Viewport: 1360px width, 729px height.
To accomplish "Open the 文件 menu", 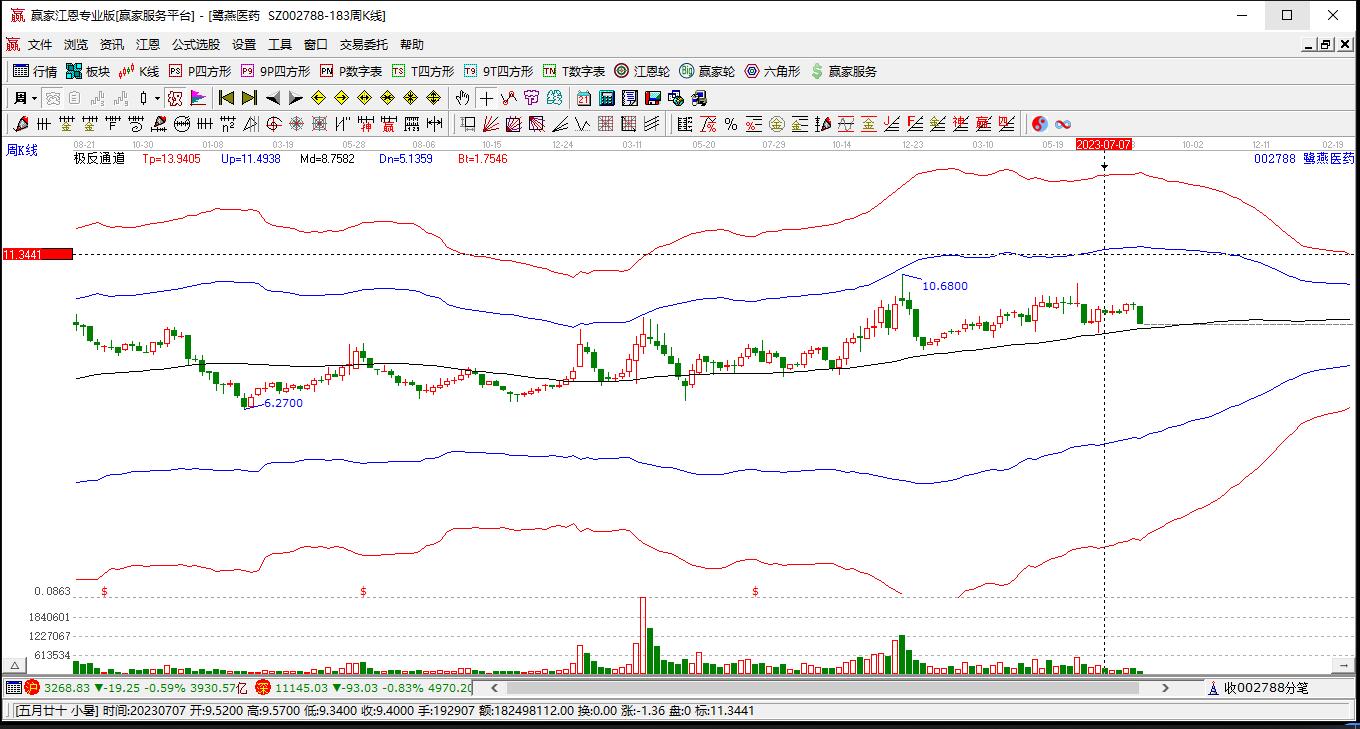I will (x=40, y=44).
